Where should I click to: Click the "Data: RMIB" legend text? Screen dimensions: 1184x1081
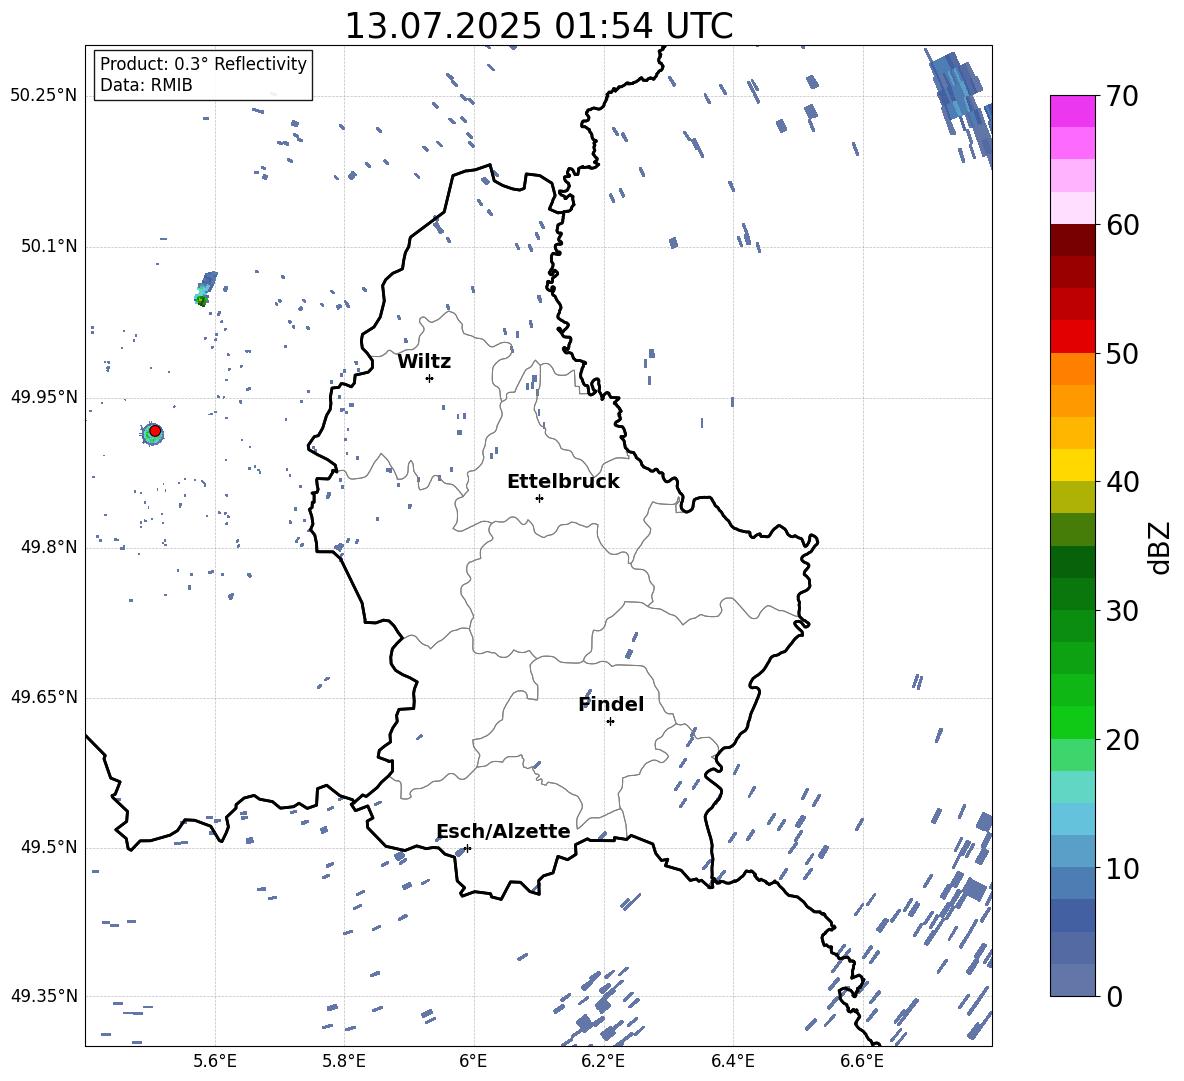click(x=146, y=85)
